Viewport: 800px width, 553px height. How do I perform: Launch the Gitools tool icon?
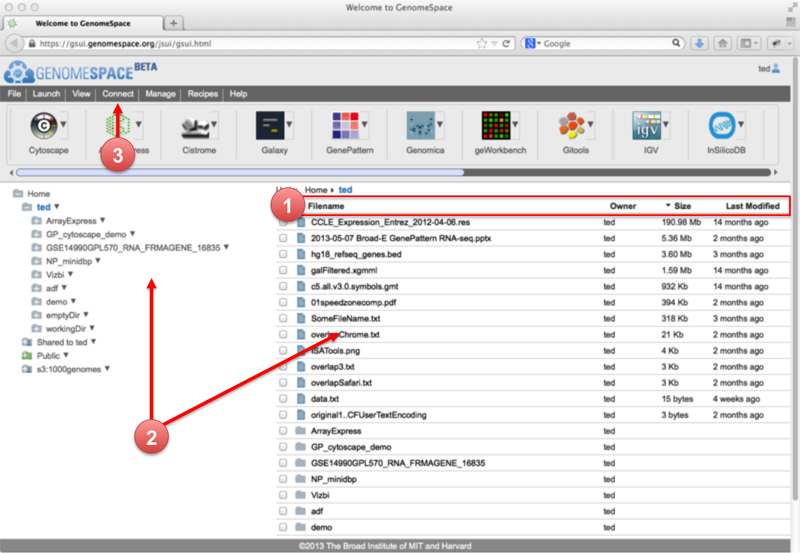click(x=571, y=125)
